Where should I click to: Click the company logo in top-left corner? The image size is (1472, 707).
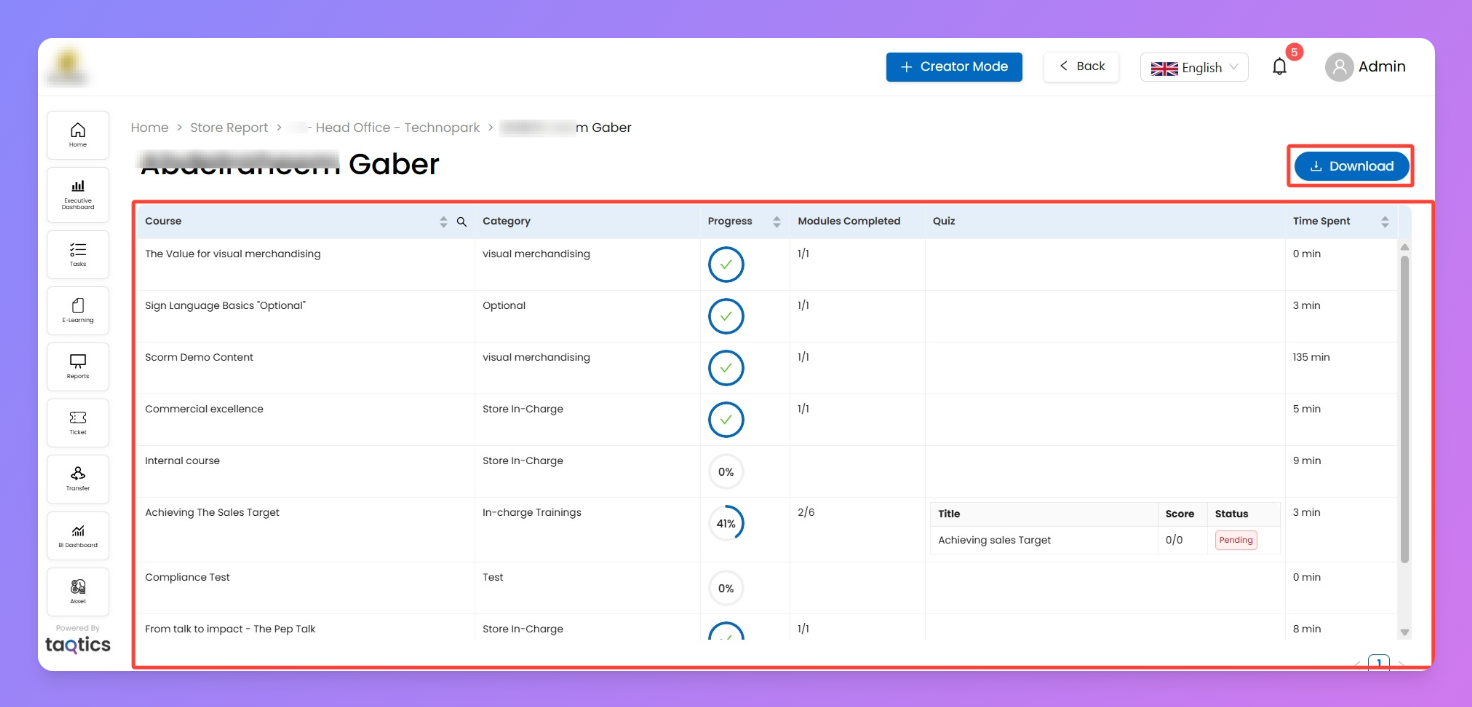point(69,67)
